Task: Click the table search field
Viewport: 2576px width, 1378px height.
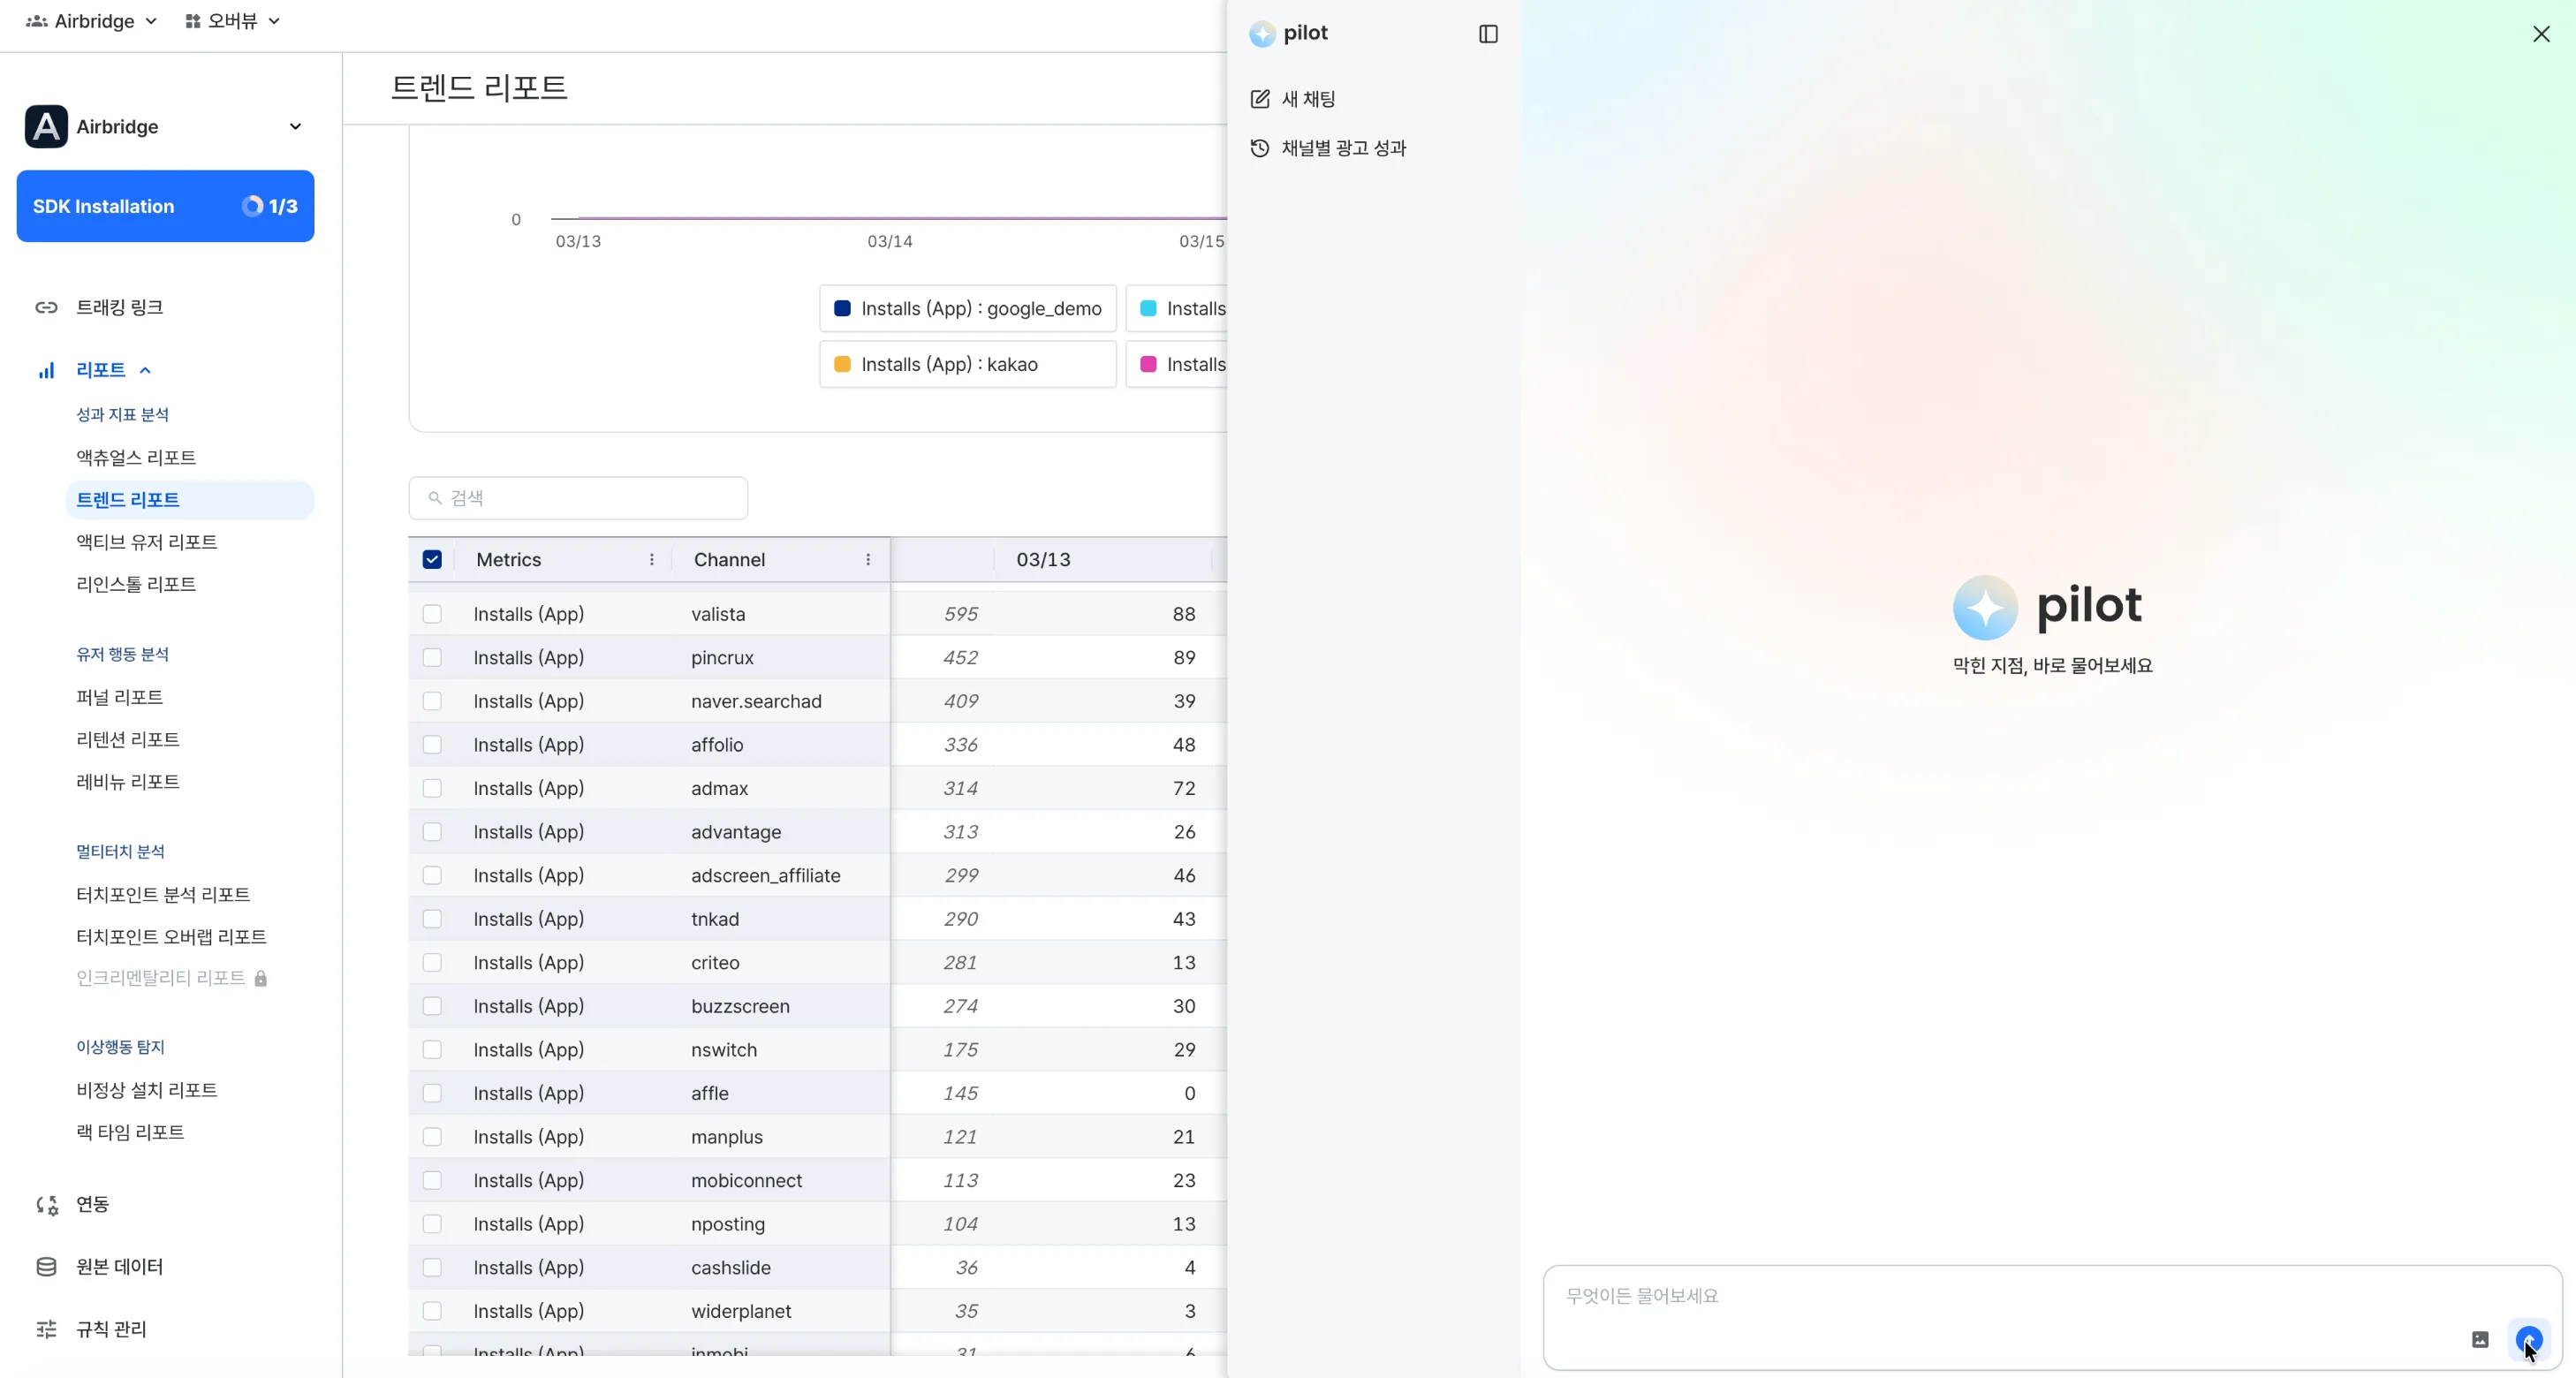Action: [x=578, y=498]
